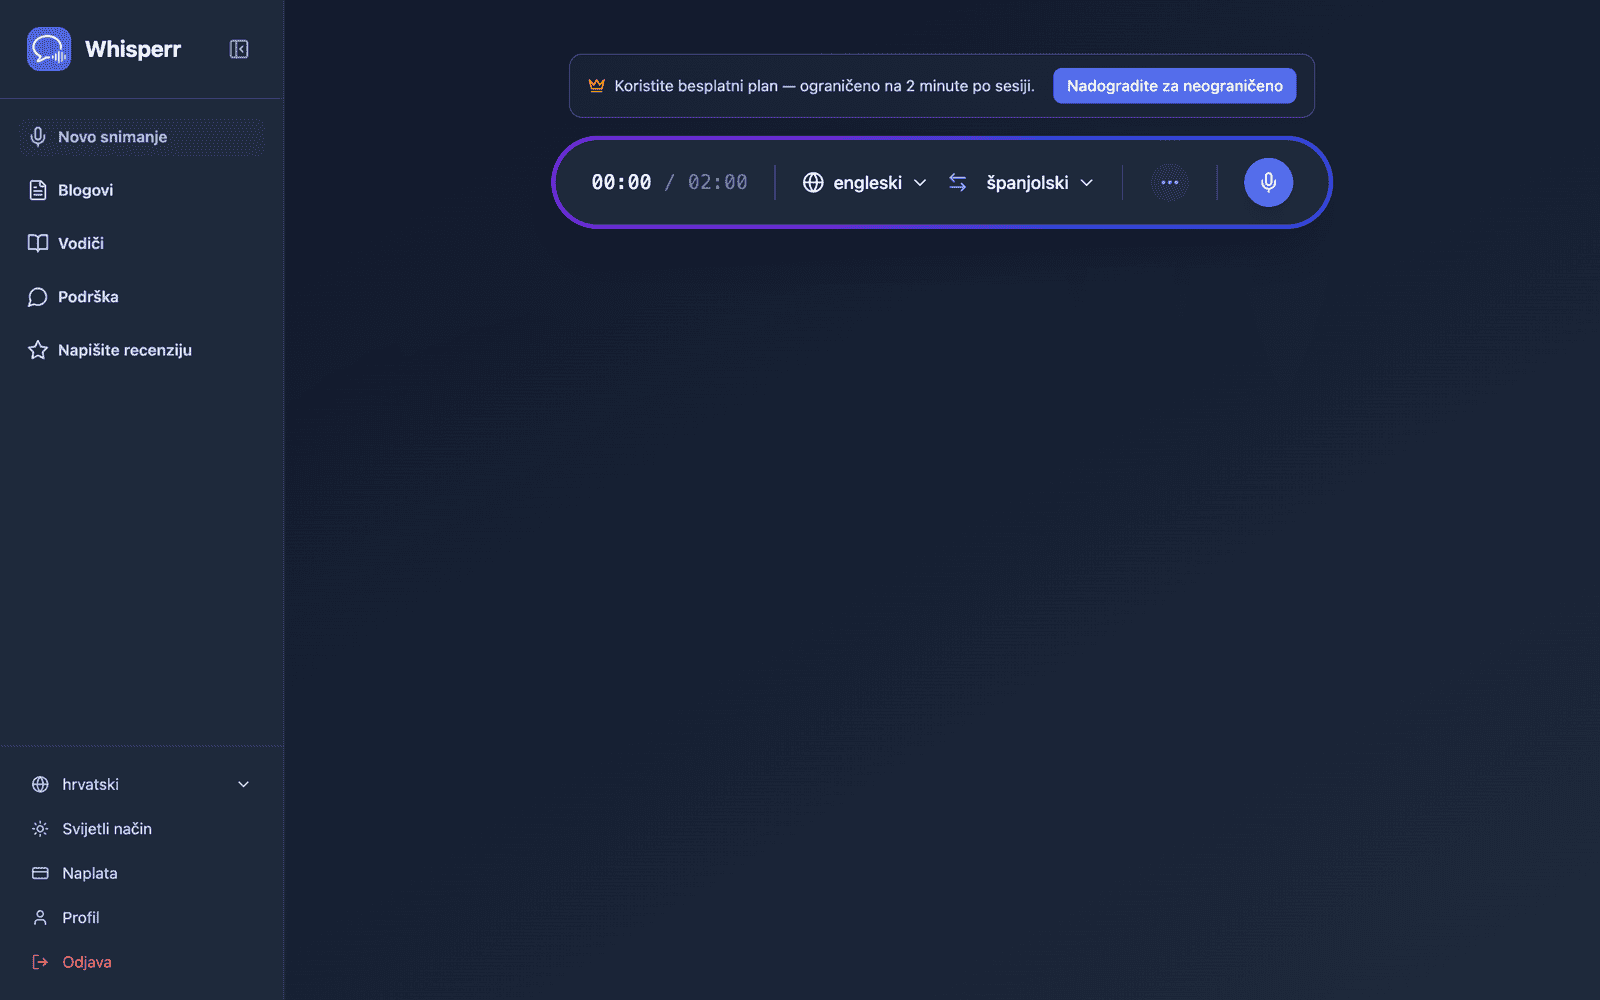The width and height of the screenshot is (1600, 1000).
Task: Click Odjava to log out
Action: 141,962
